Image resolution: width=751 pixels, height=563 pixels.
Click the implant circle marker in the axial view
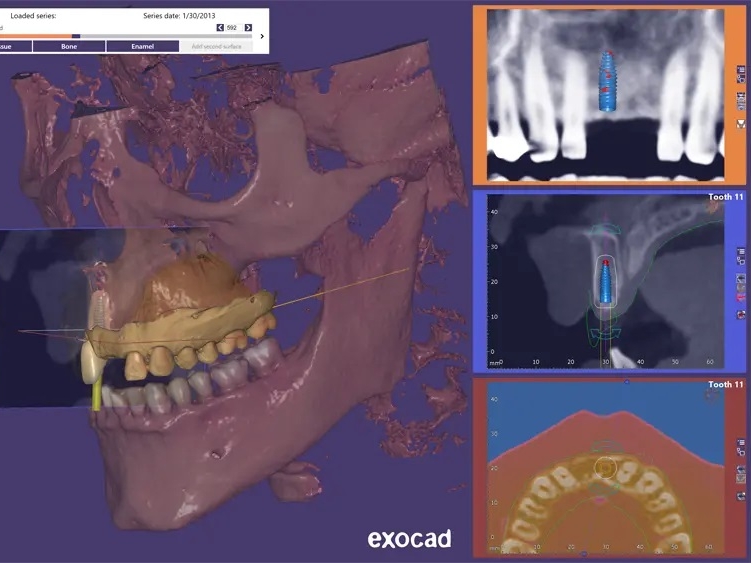point(605,467)
